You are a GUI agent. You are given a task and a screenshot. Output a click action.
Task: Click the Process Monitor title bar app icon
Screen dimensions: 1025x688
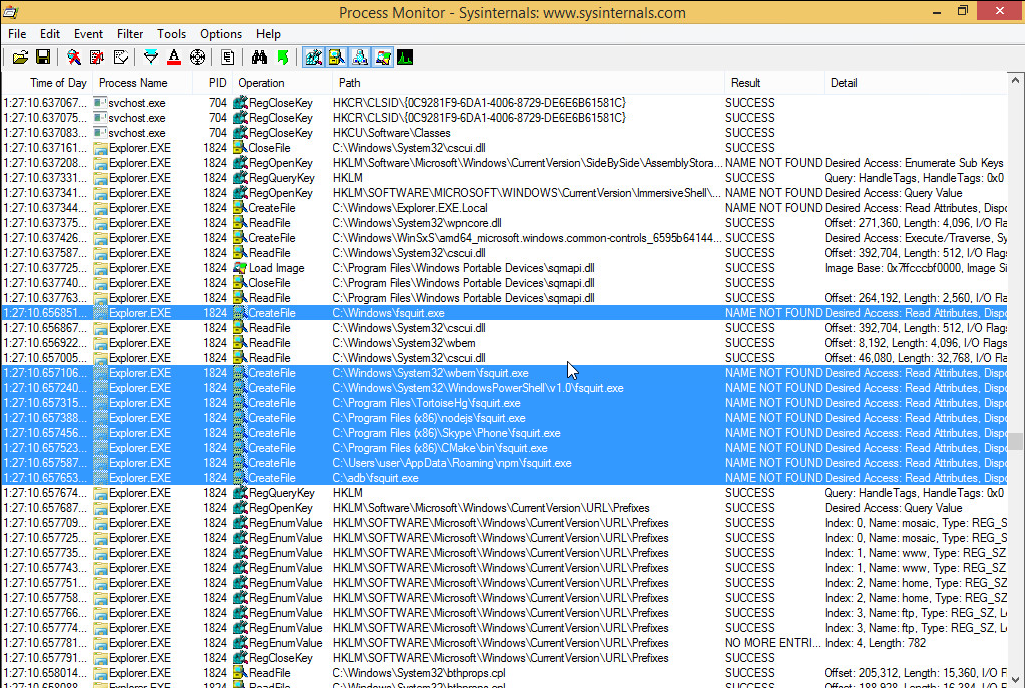click(x=11, y=12)
